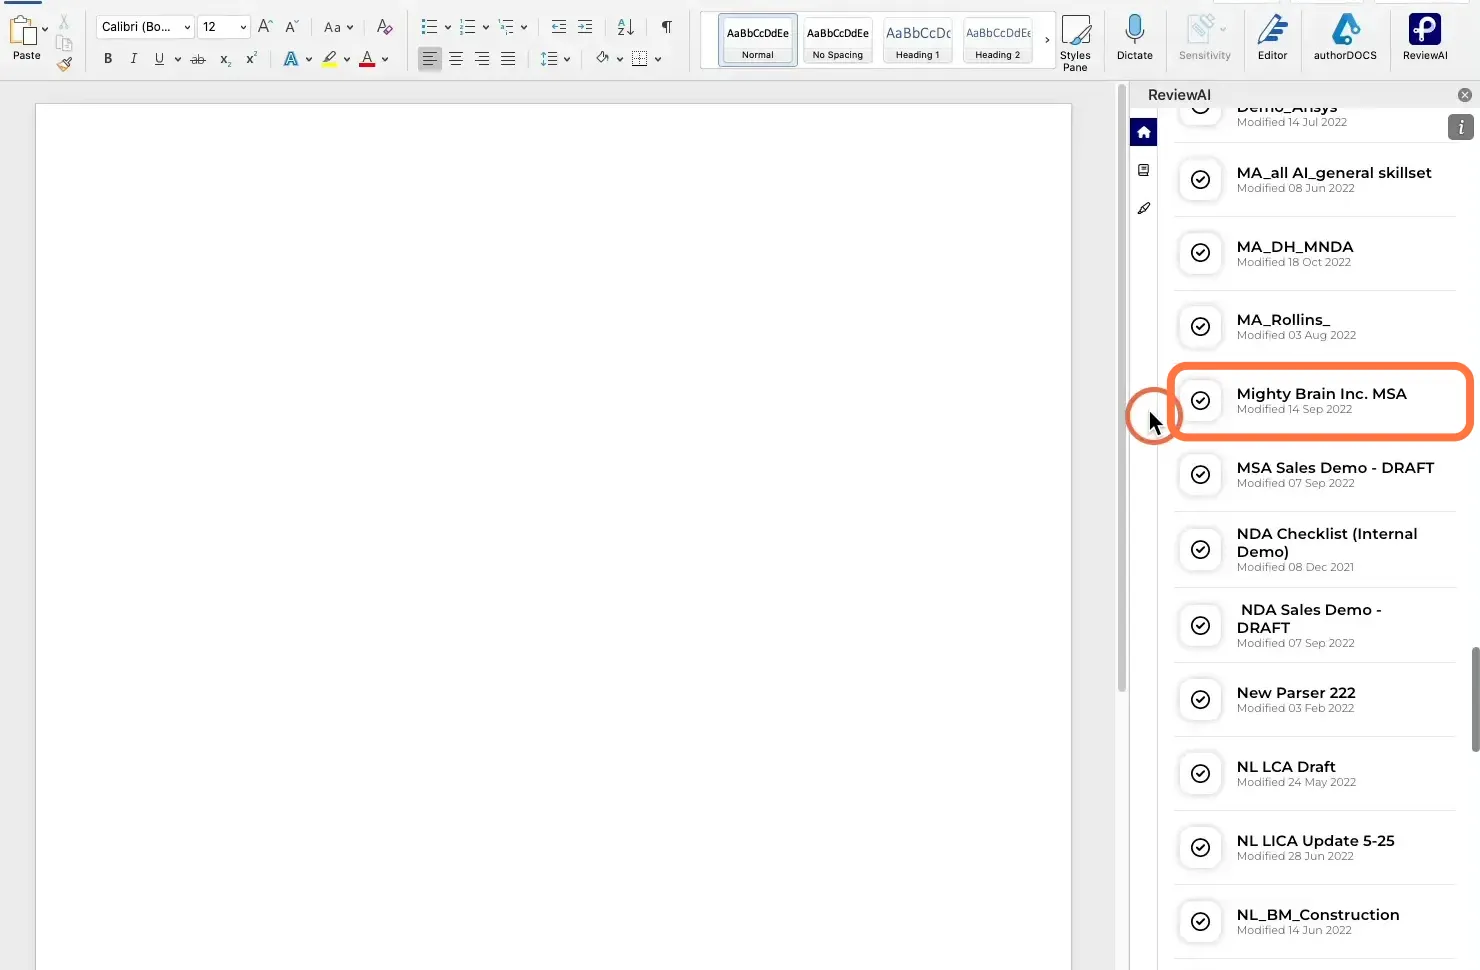The height and width of the screenshot is (970, 1480).
Task: Apply the No Spacing style
Action: [x=838, y=41]
